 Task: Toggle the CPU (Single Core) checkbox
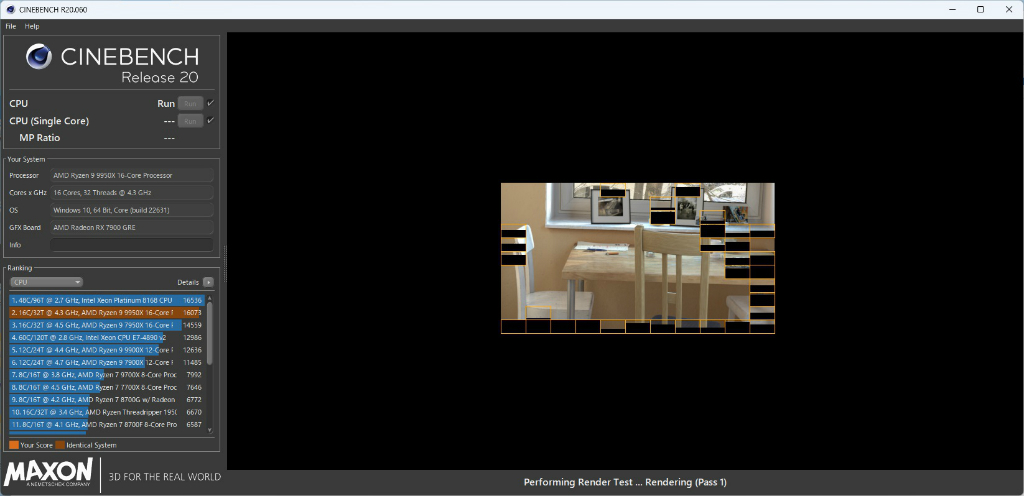210,121
